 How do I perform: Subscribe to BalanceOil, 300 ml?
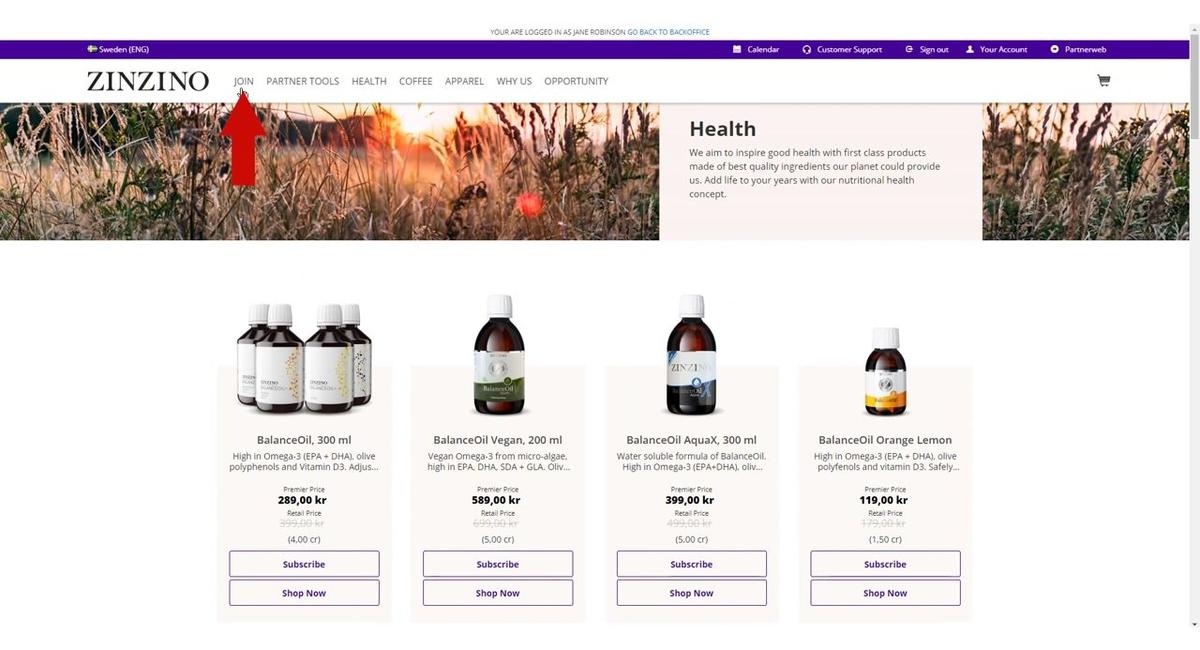point(304,564)
